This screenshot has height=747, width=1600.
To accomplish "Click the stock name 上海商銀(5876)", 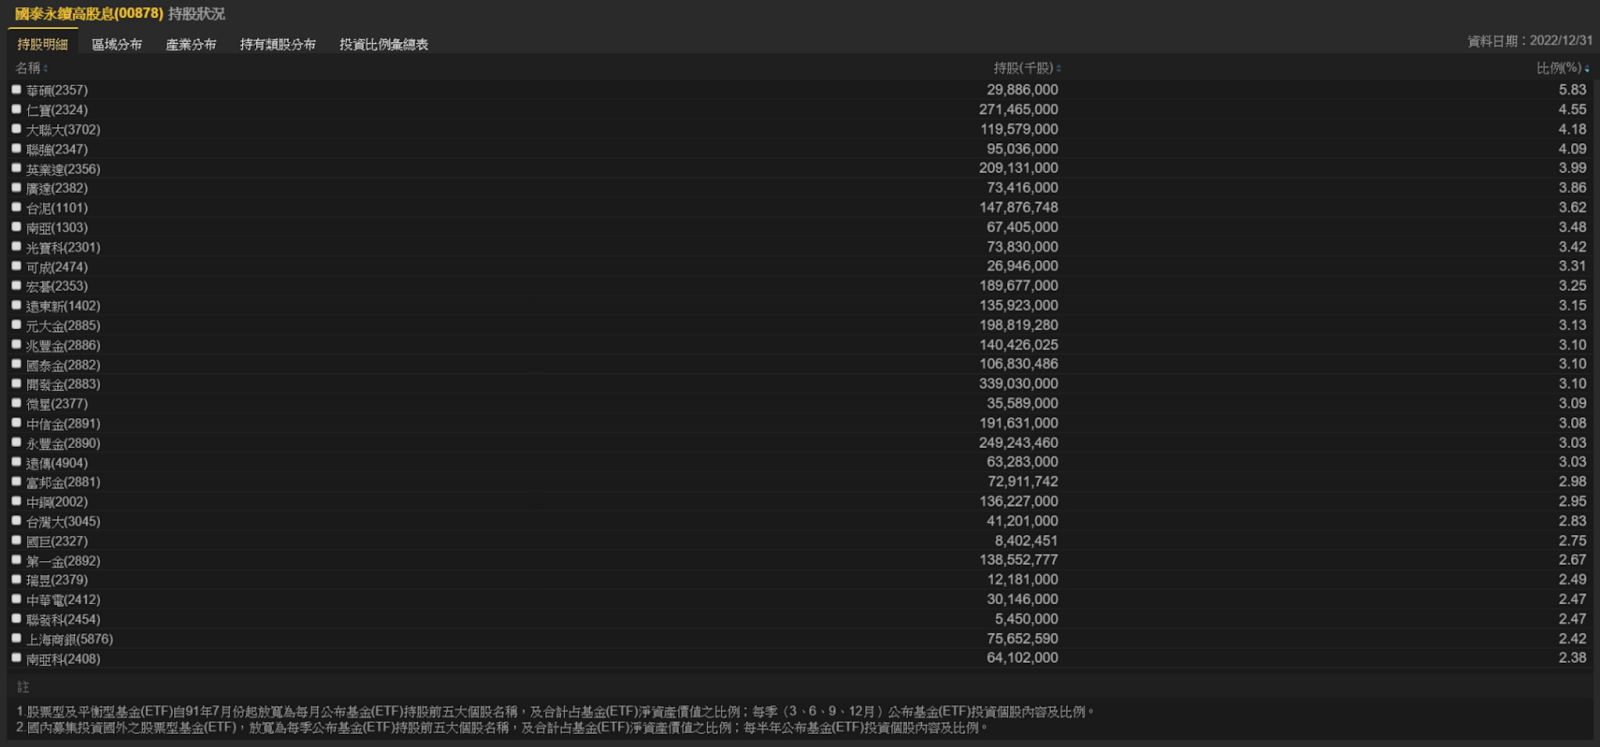I will tap(70, 639).
